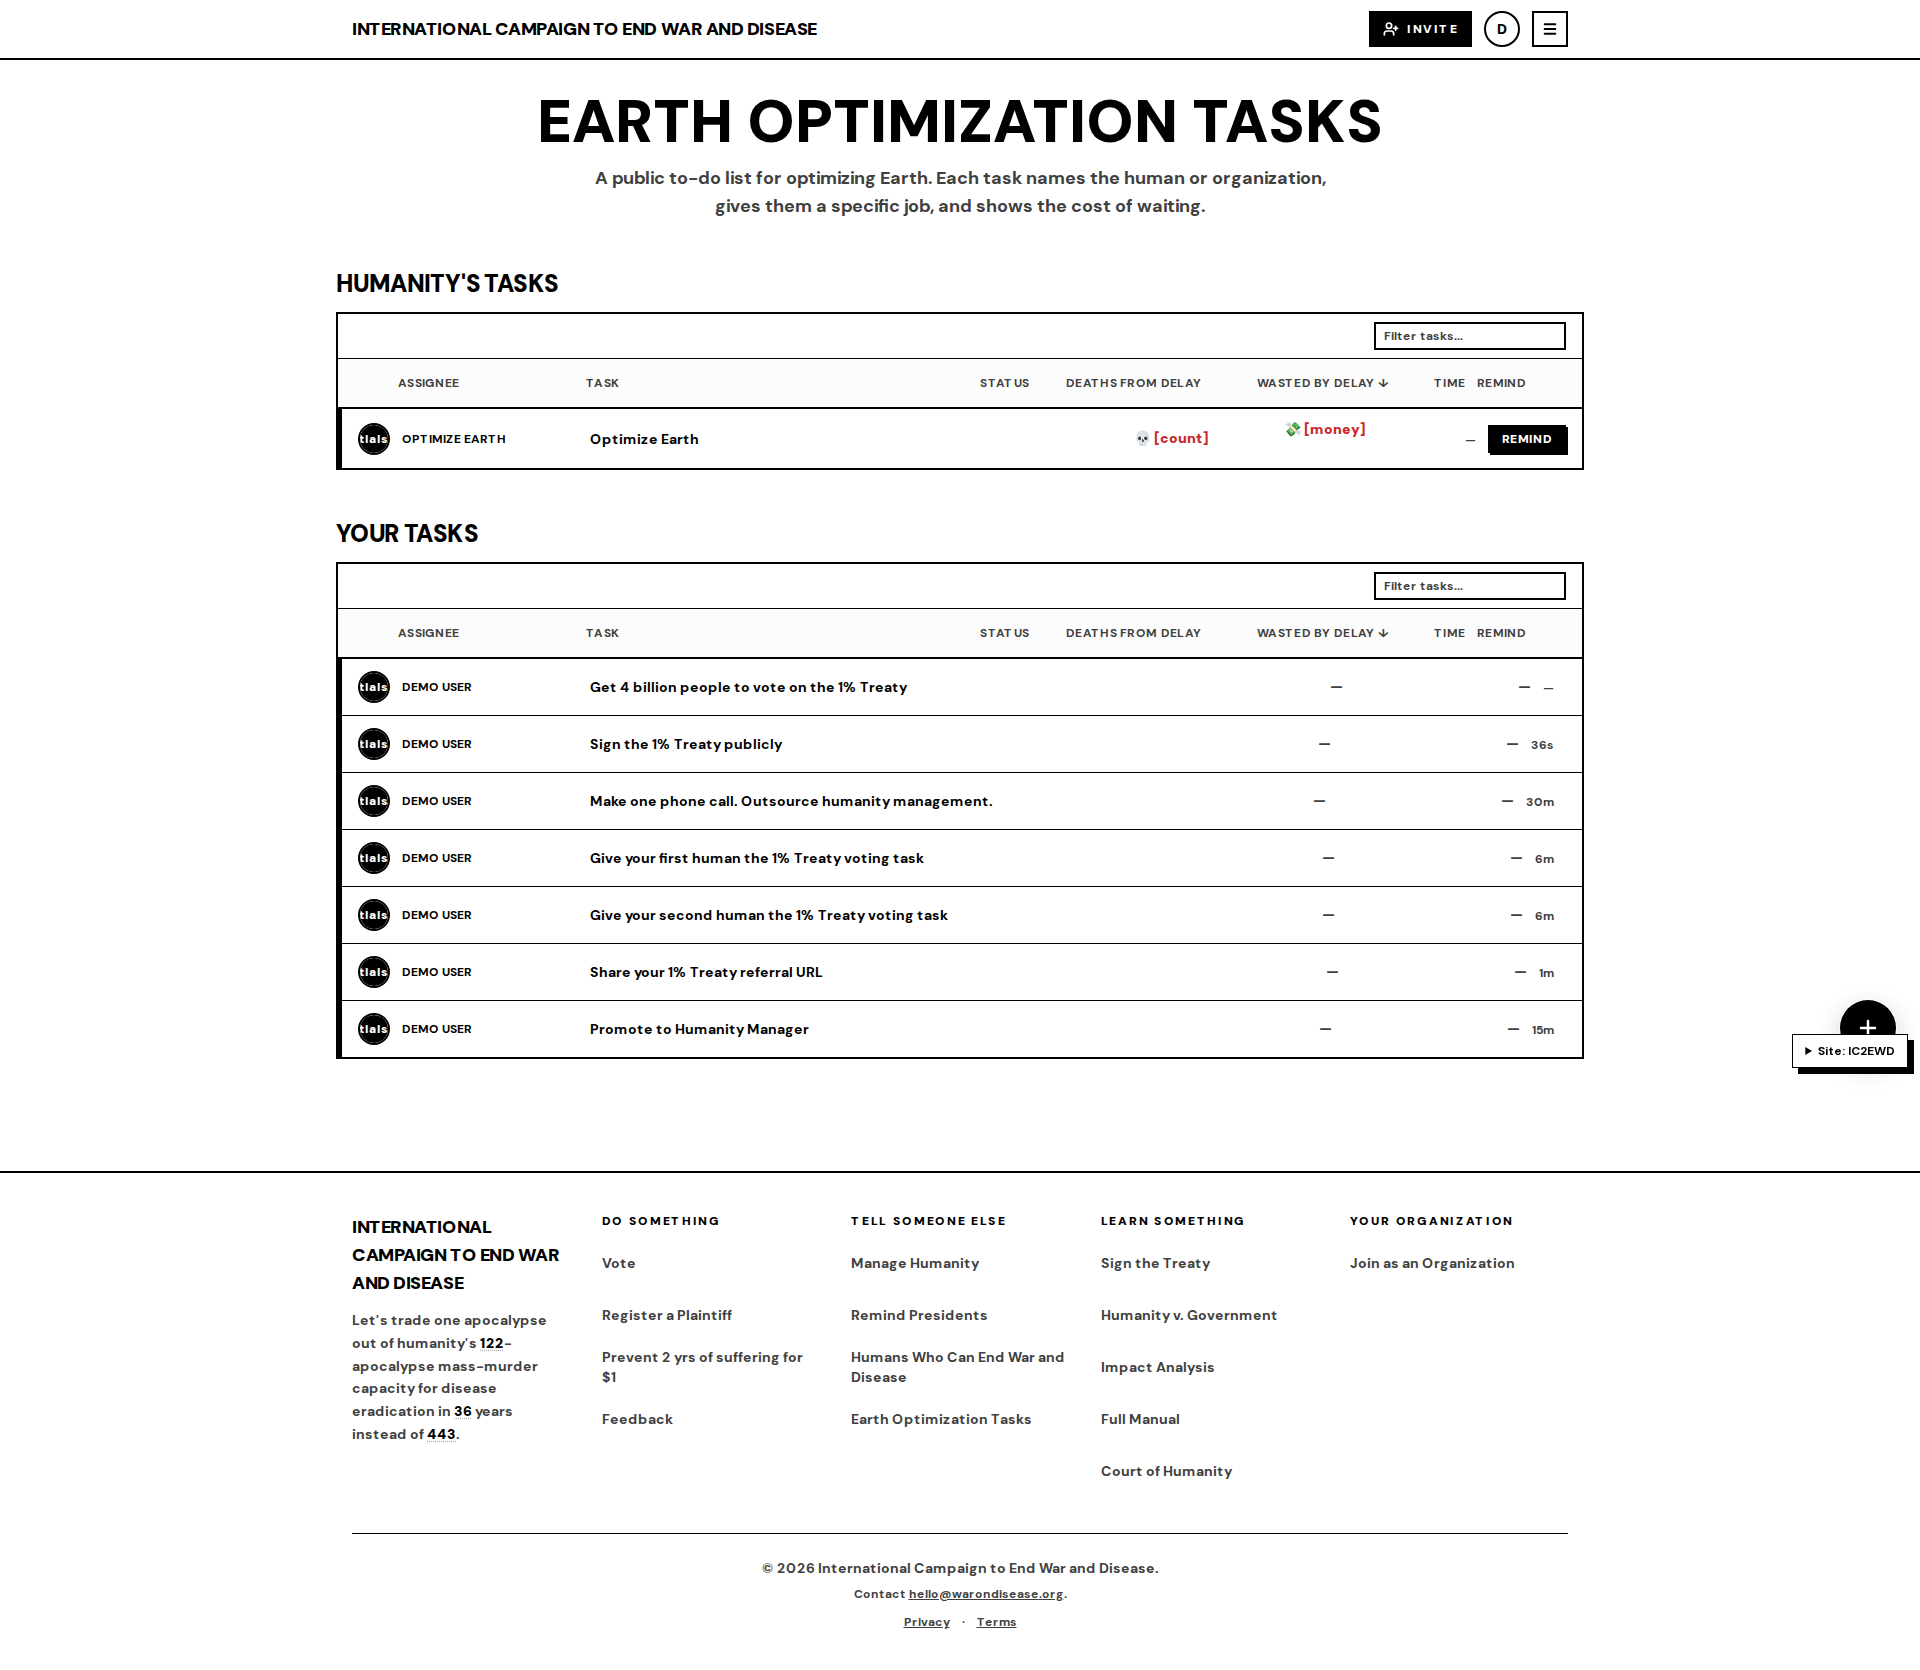Sort Your Tasks by Time column
This screenshot has width=1920, height=1670.
[1449, 633]
